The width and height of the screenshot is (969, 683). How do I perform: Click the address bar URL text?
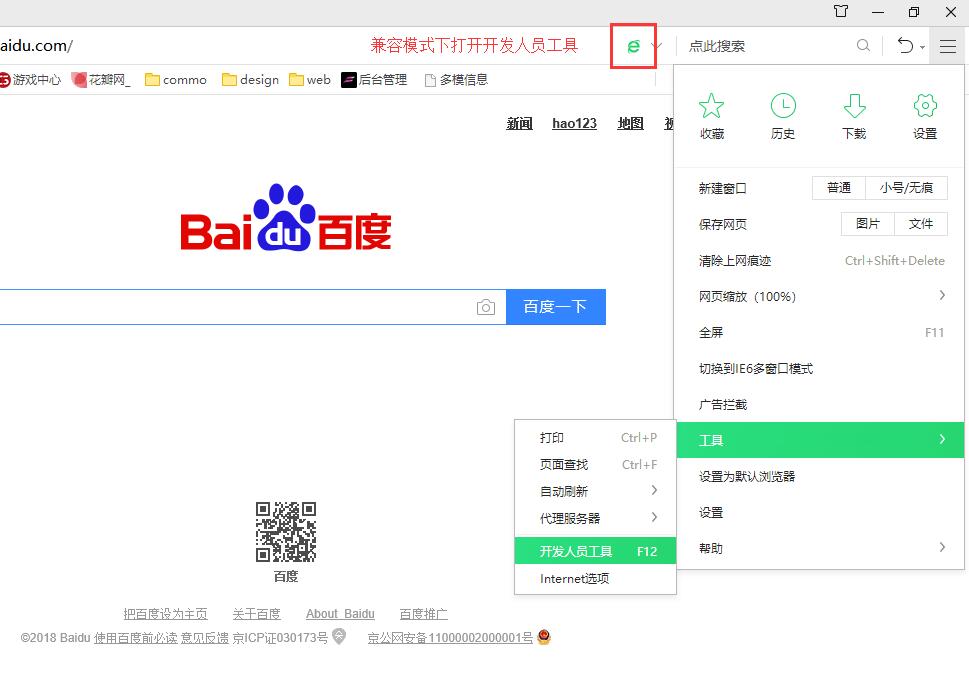pos(36,46)
